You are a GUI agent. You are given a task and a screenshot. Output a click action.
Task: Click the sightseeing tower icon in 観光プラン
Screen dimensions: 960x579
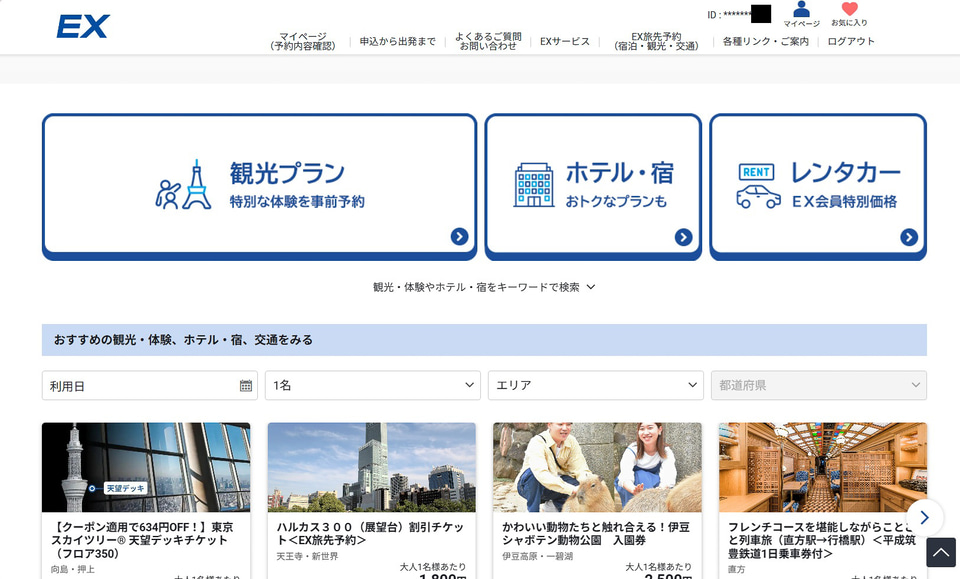point(183,185)
